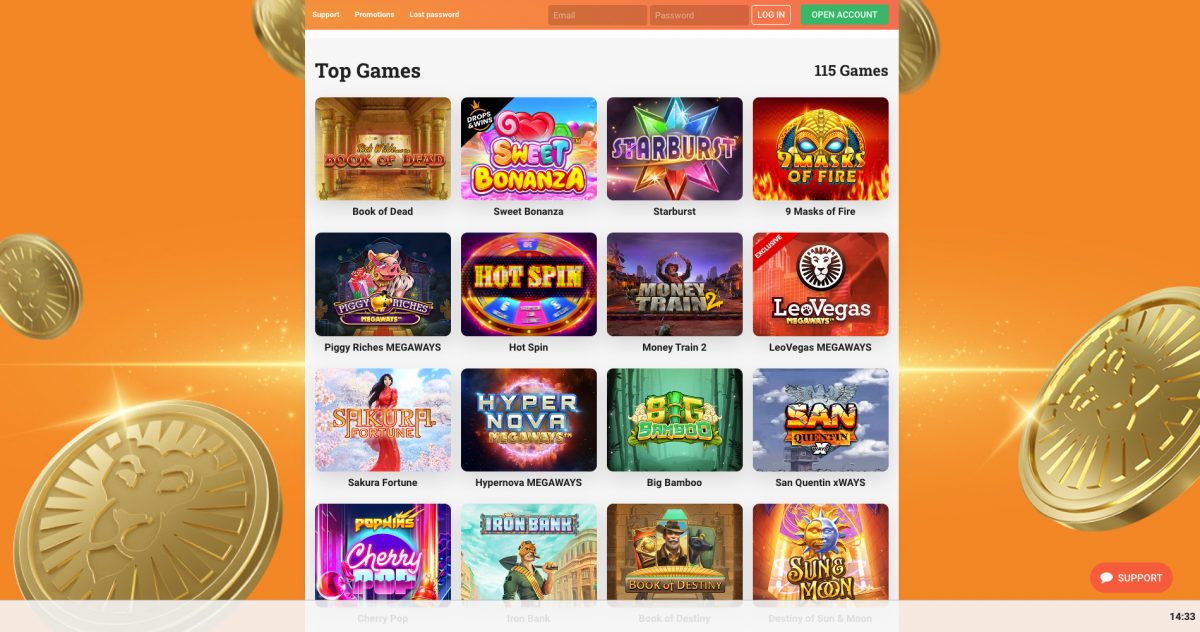Viewport: 1200px width, 632px height.
Task: Follow the Lost password link
Action: (434, 15)
